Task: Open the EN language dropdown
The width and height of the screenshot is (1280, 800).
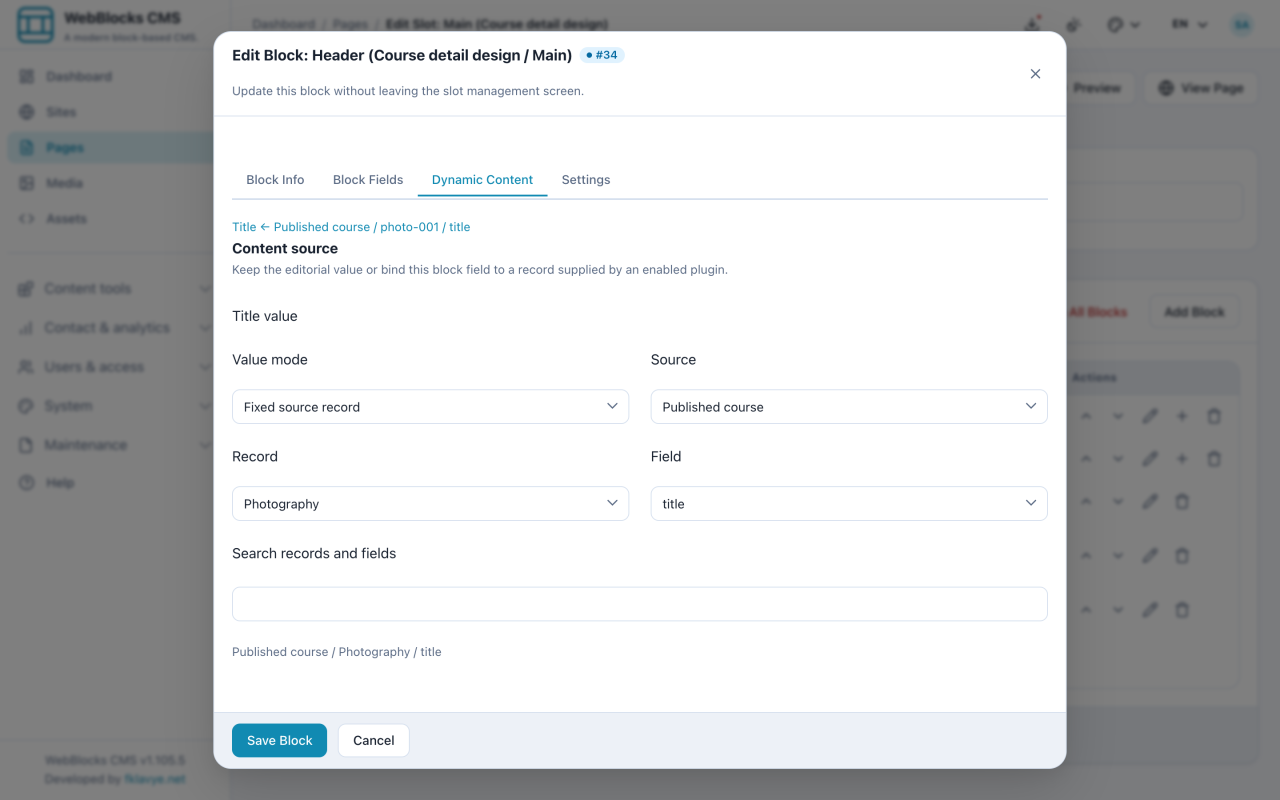Action: 1190,24
